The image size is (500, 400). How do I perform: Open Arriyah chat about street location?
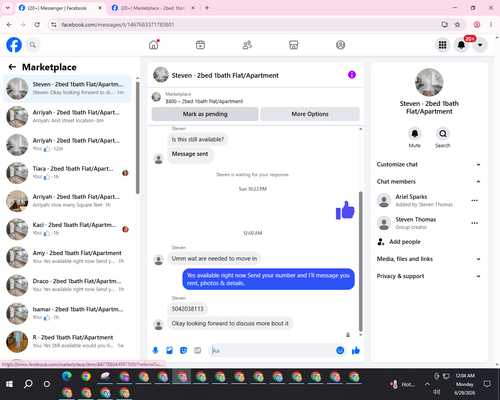tap(67, 117)
